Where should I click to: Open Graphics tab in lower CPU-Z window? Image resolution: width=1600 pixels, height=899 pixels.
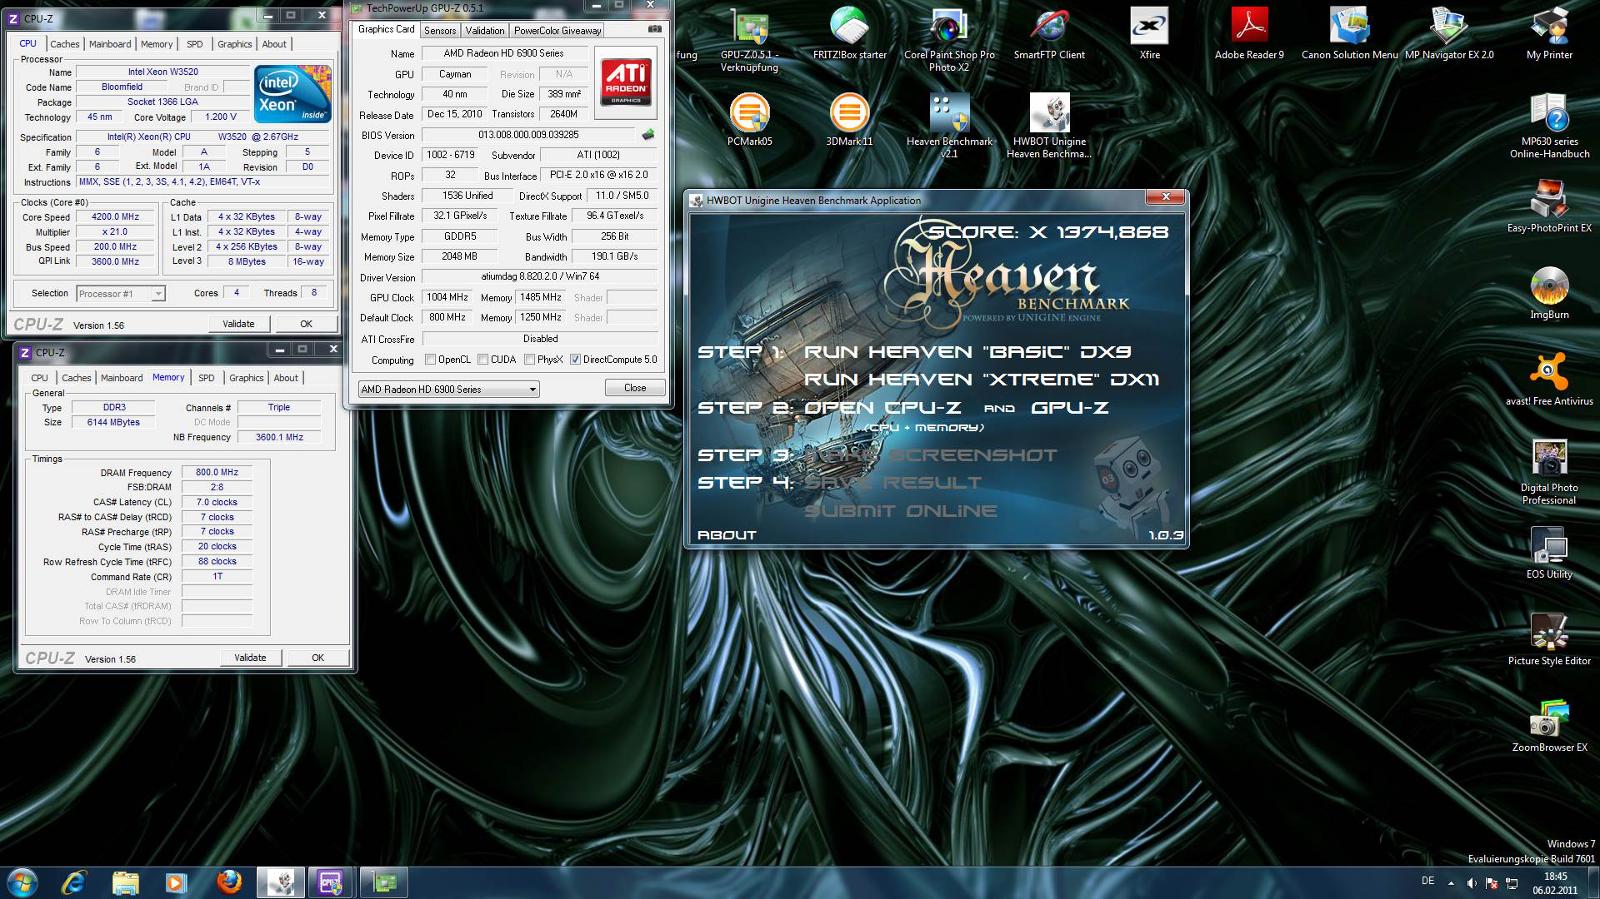[x=246, y=378]
